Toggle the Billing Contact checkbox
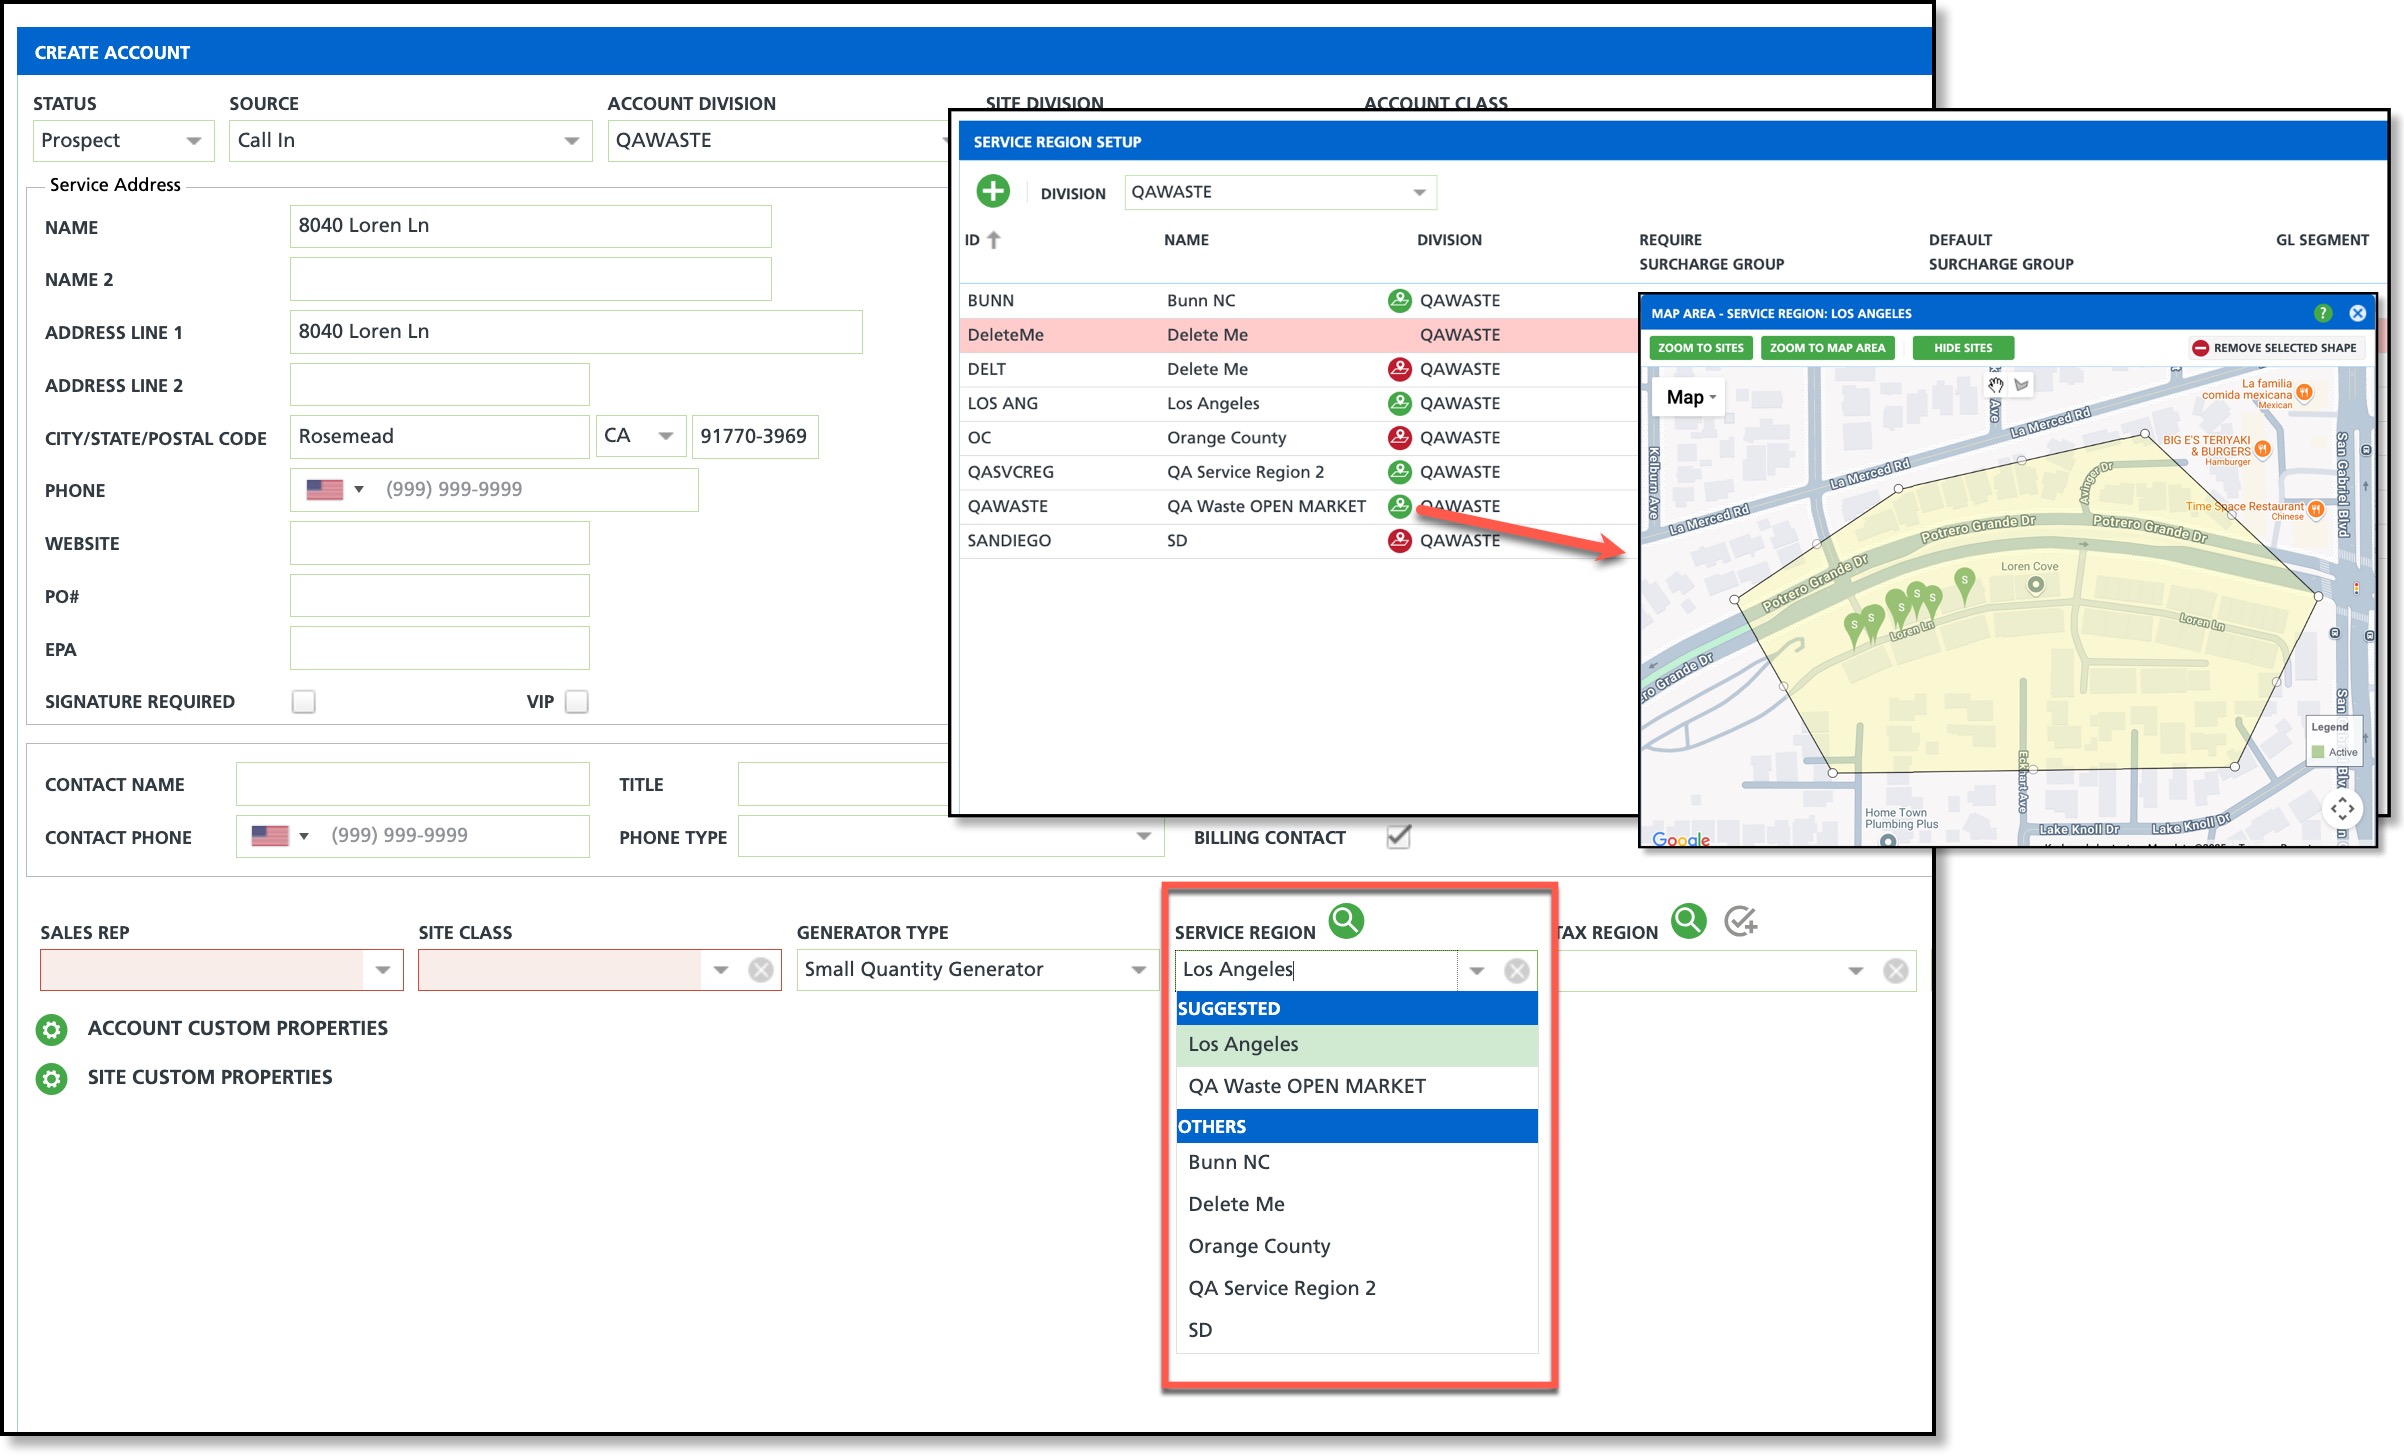This screenshot has width=2404, height=1456. click(x=1398, y=836)
